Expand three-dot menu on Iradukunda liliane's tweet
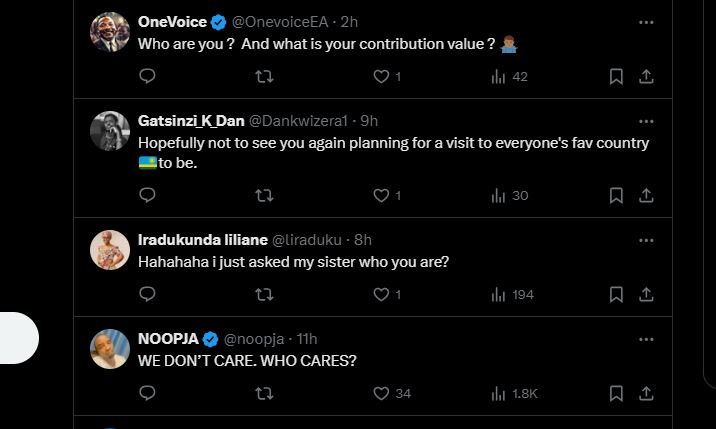The height and width of the screenshot is (429, 716). click(646, 240)
